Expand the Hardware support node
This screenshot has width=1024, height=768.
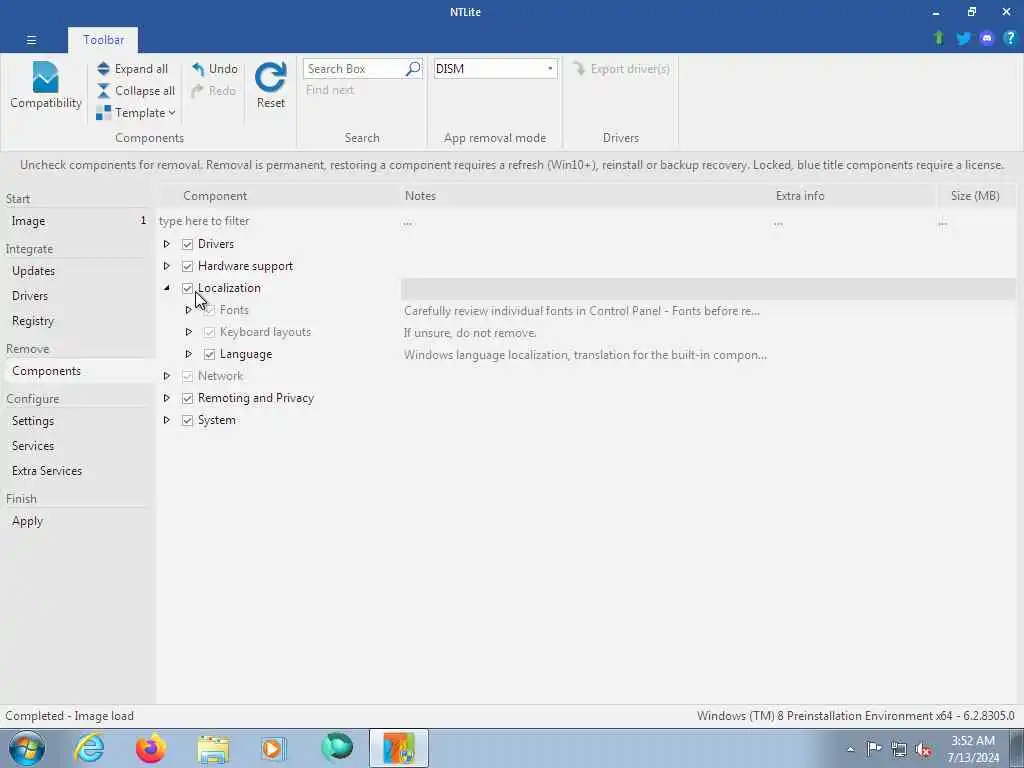167,266
